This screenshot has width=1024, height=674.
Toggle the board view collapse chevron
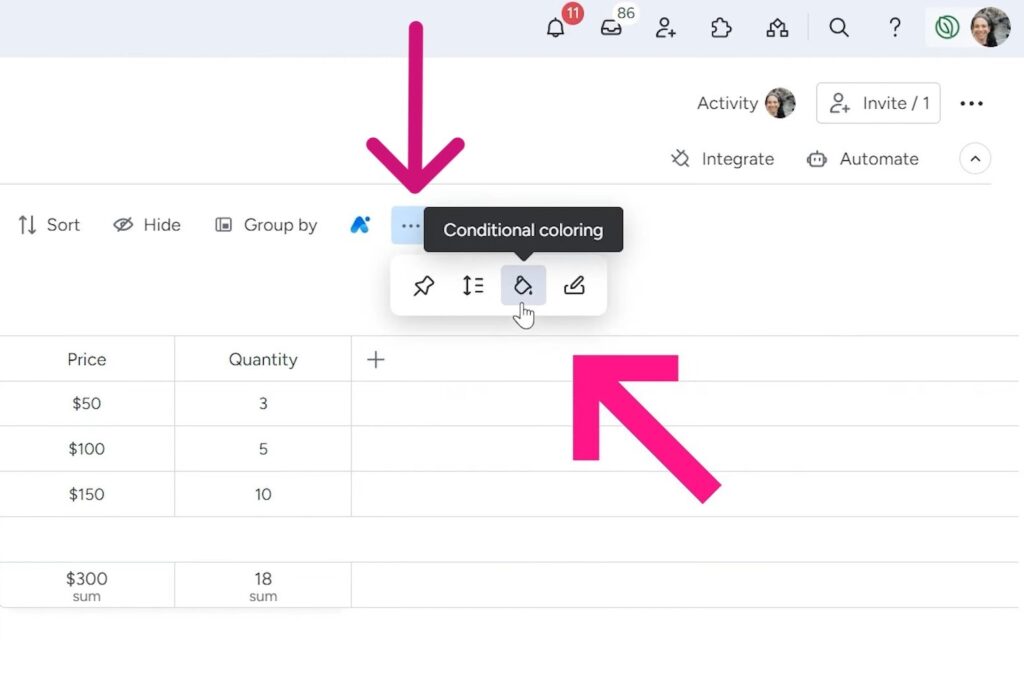pos(975,158)
